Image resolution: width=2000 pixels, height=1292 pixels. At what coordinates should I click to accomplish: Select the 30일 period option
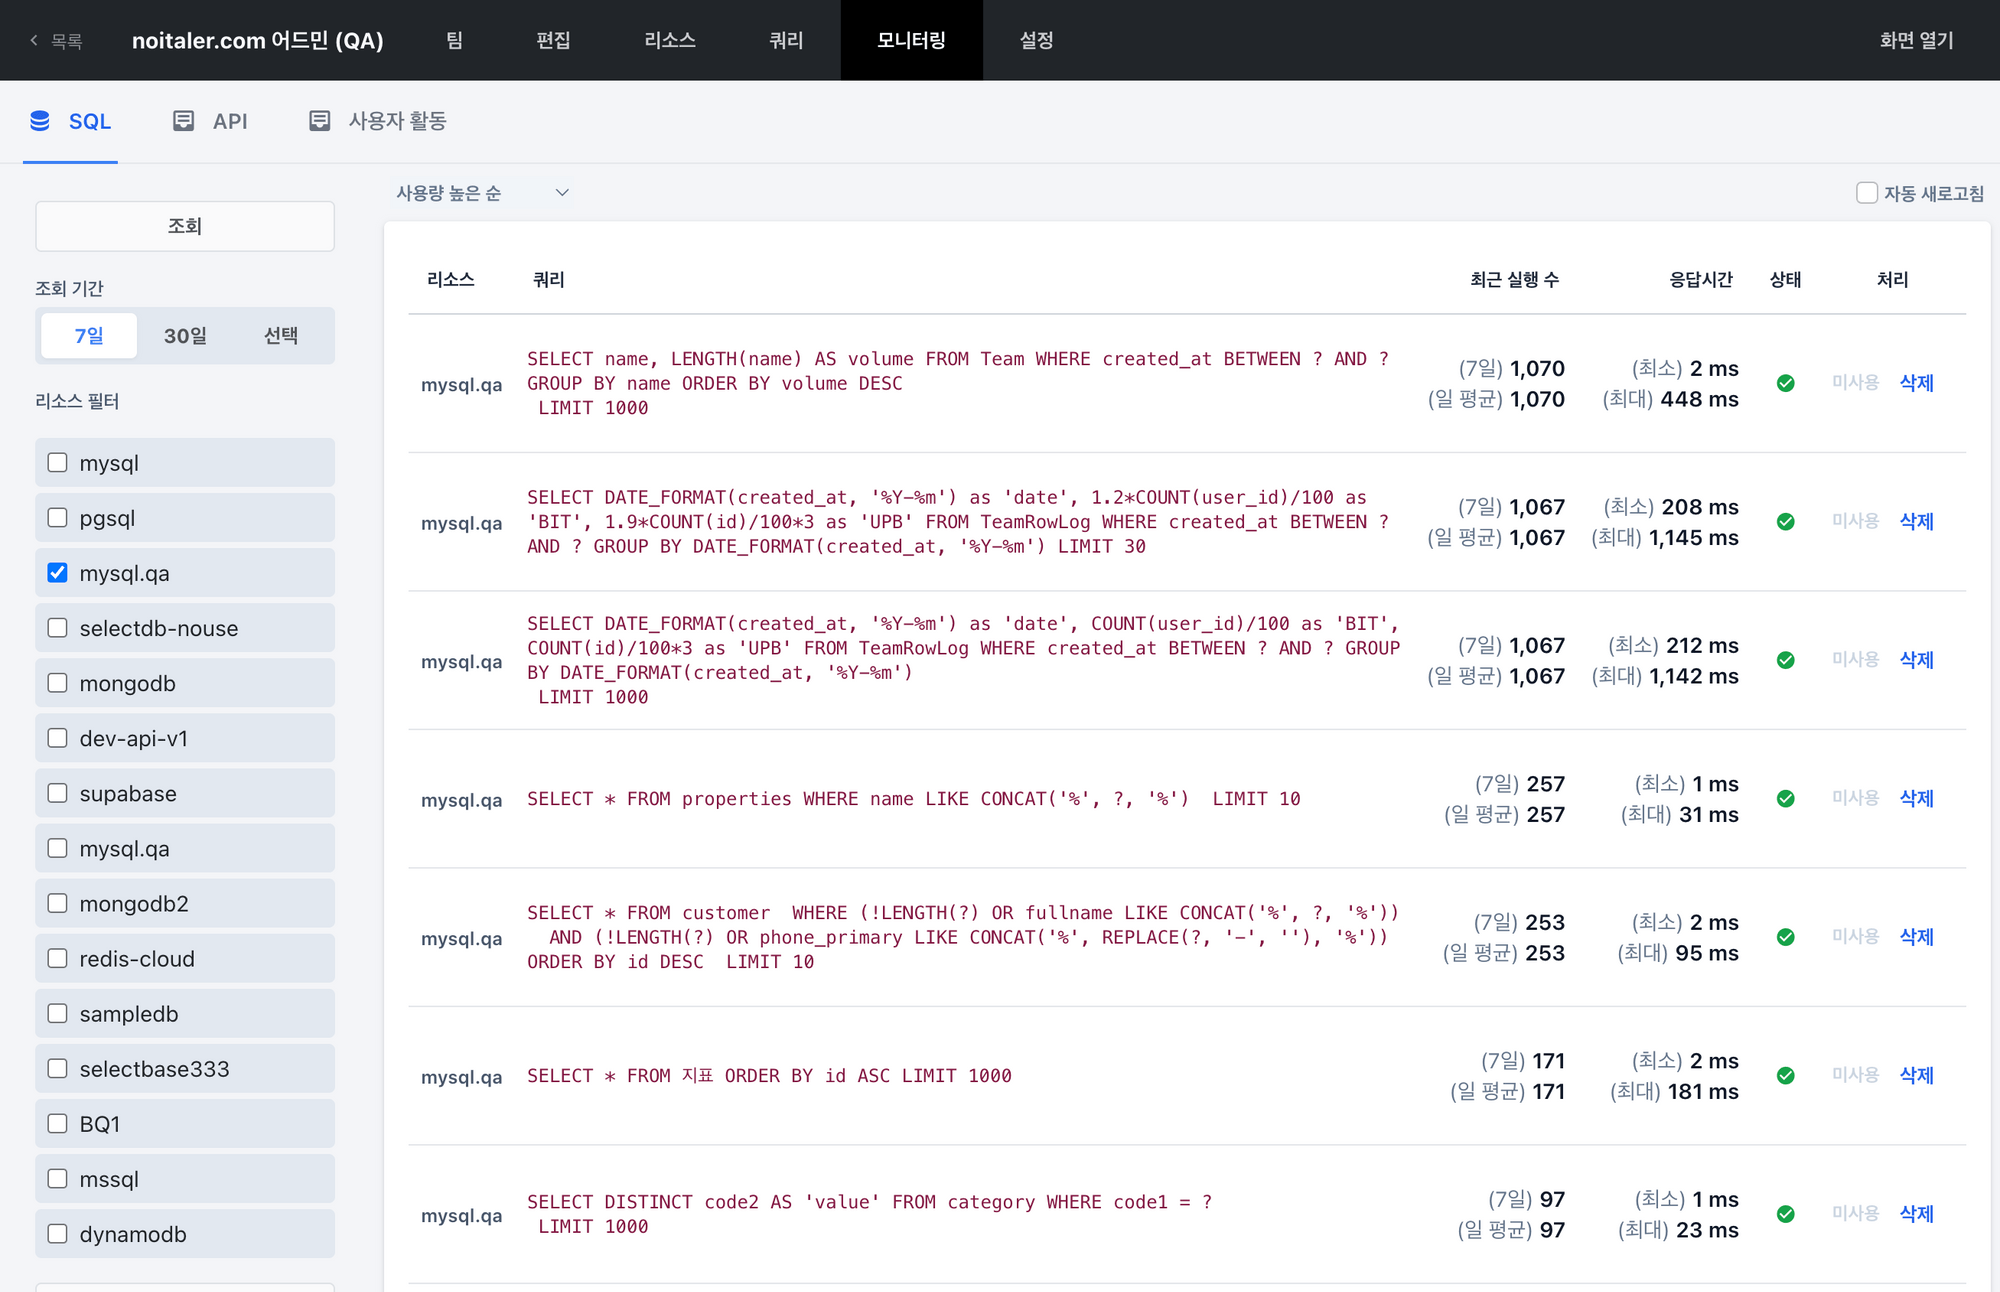pos(185,336)
